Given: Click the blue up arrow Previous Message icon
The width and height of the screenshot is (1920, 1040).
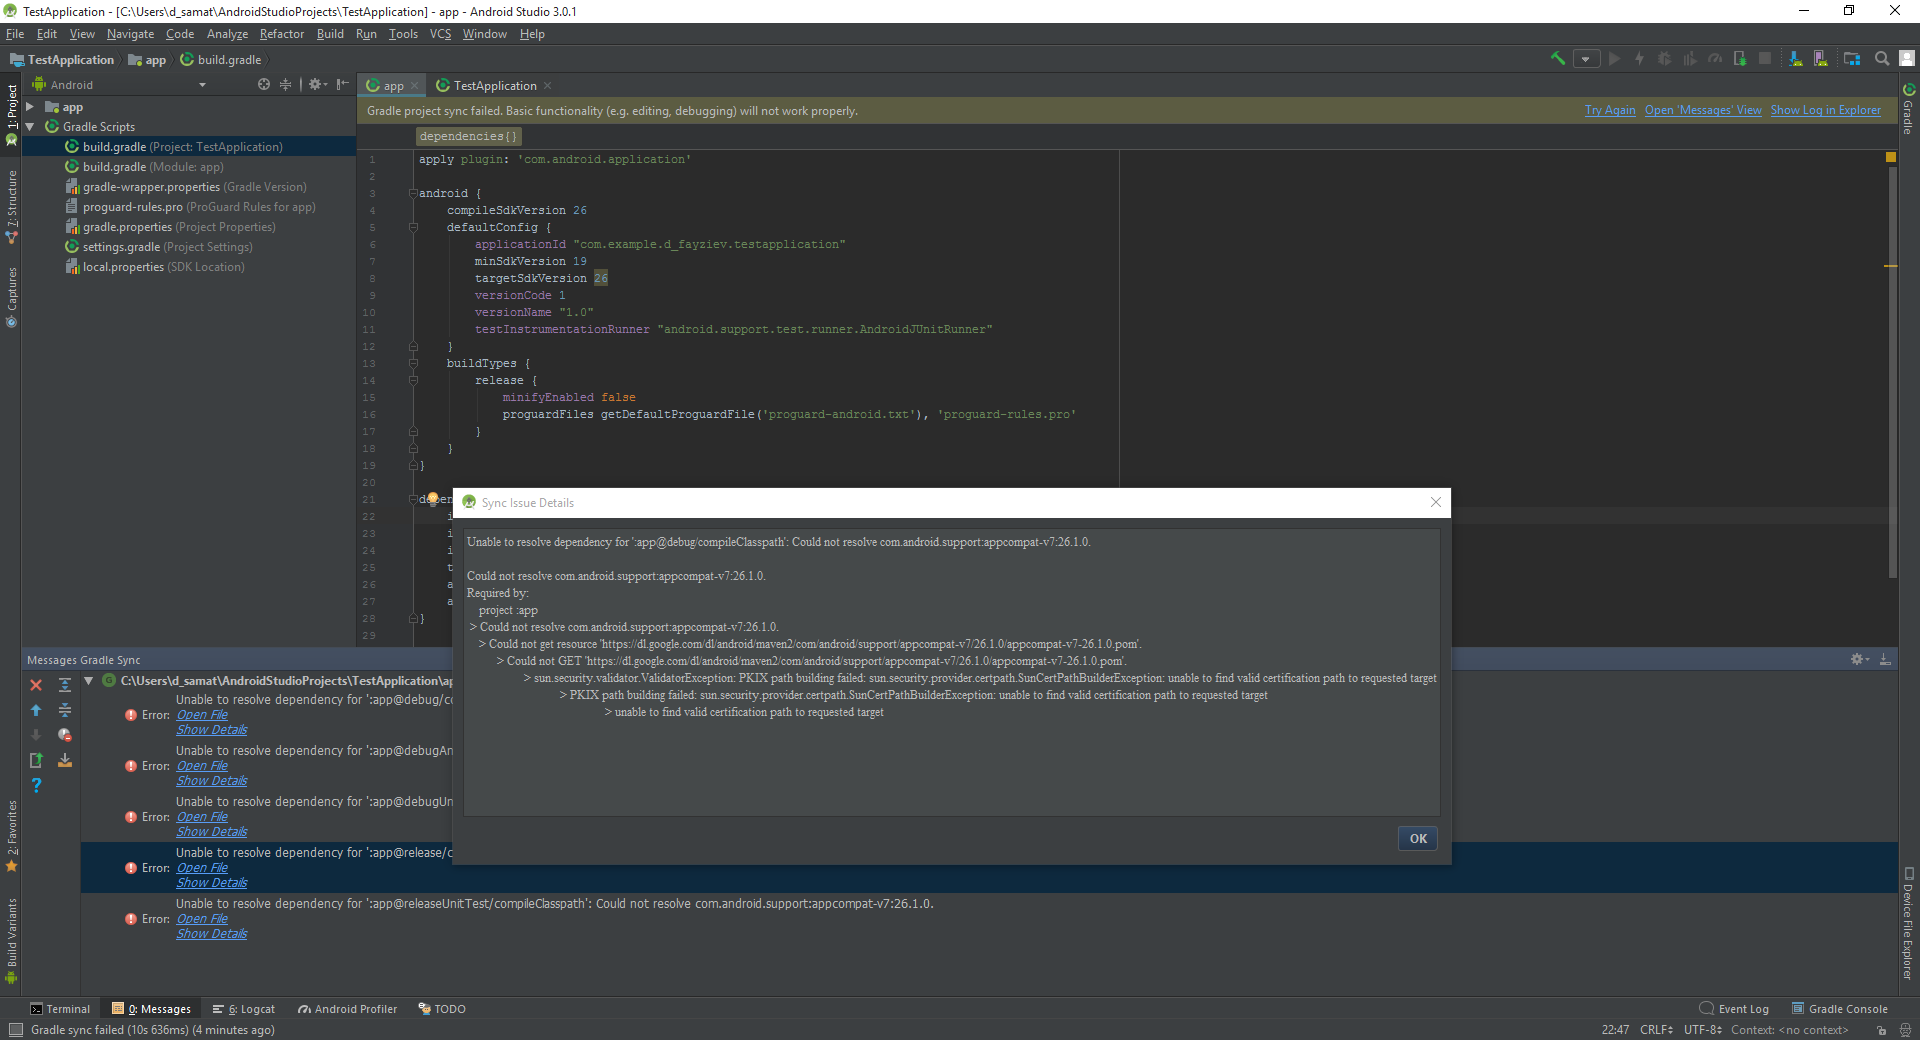Looking at the screenshot, I should click(x=36, y=710).
